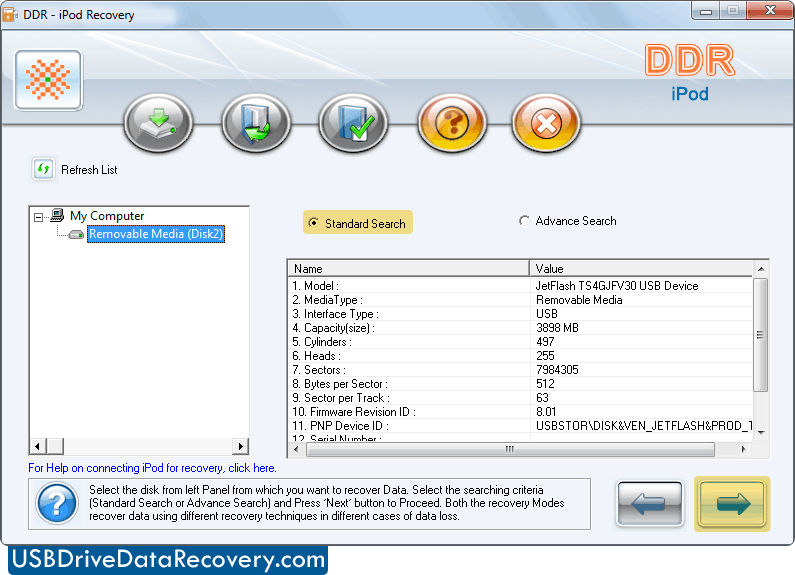Click the tree panel horizontal scrollbar thumb

click(x=55, y=446)
